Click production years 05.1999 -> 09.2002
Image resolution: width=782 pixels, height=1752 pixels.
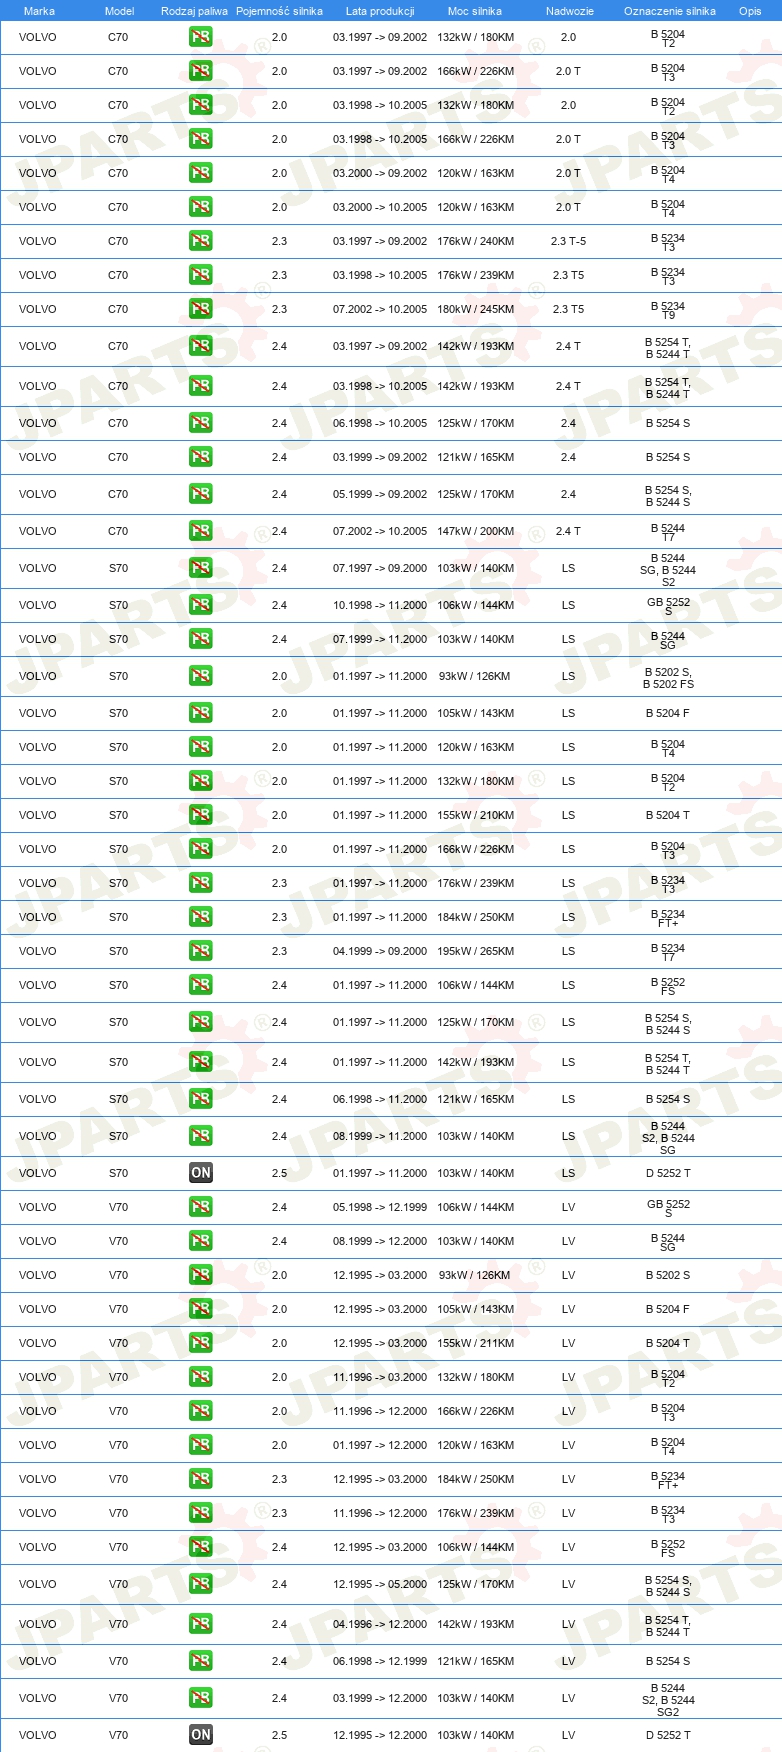[x=380, y=494]
